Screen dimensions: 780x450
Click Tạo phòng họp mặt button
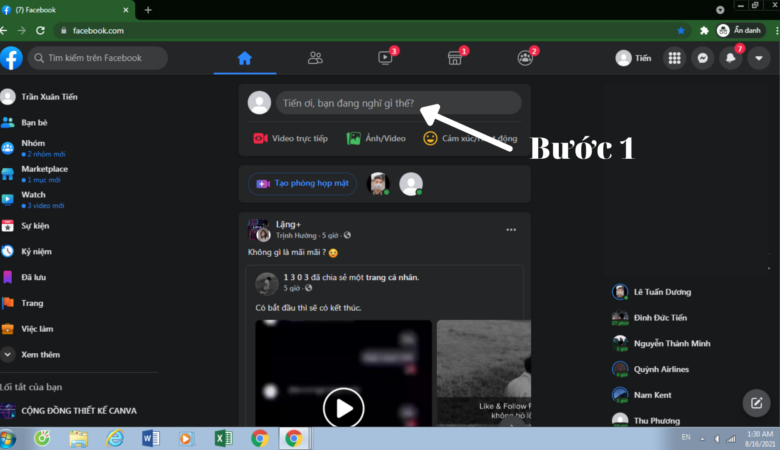pos(302,183)
